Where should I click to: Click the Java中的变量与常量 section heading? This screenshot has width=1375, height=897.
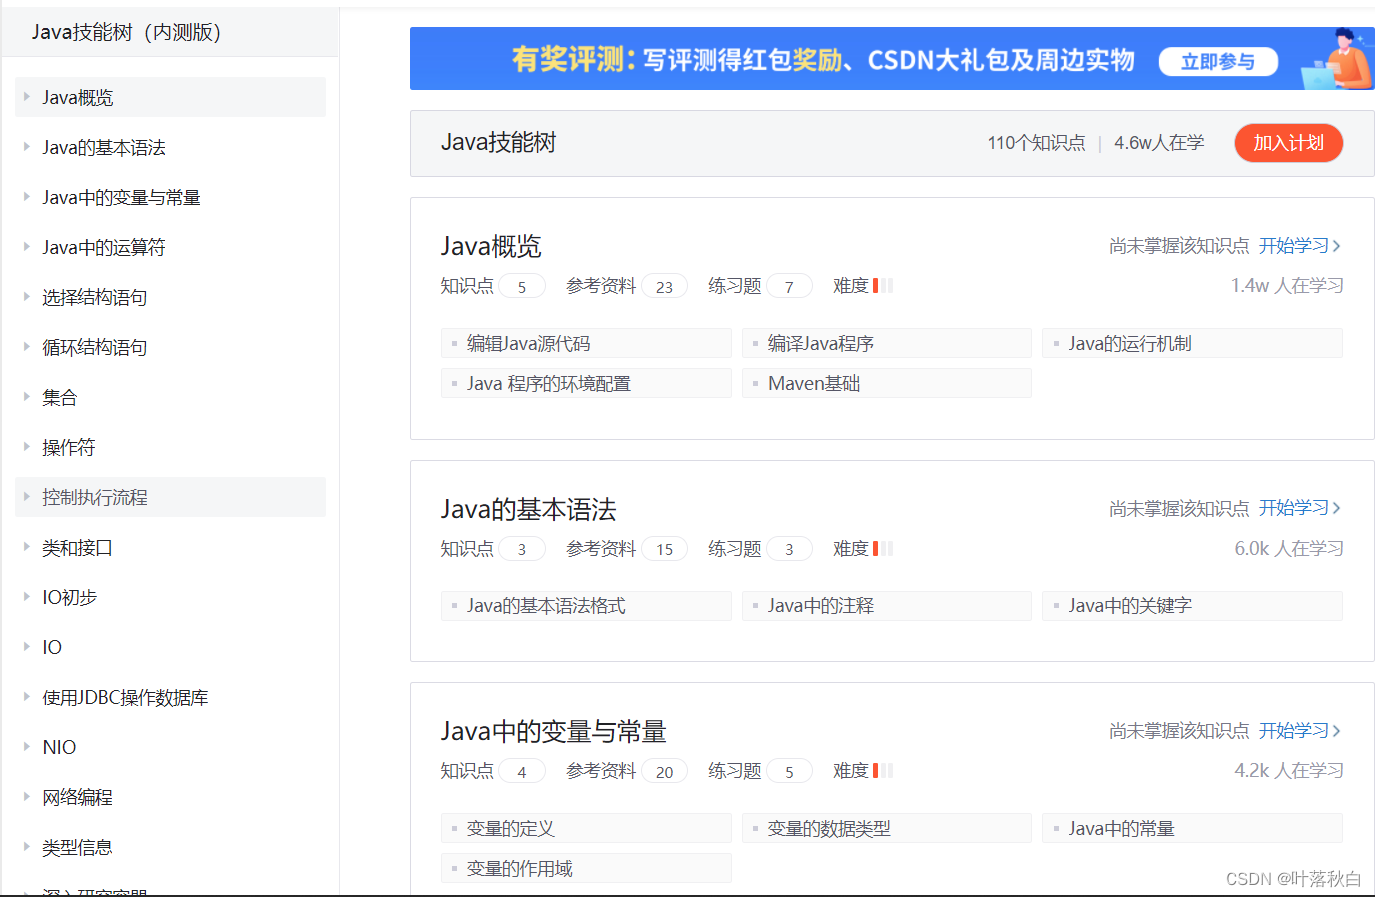pos(553,732)
